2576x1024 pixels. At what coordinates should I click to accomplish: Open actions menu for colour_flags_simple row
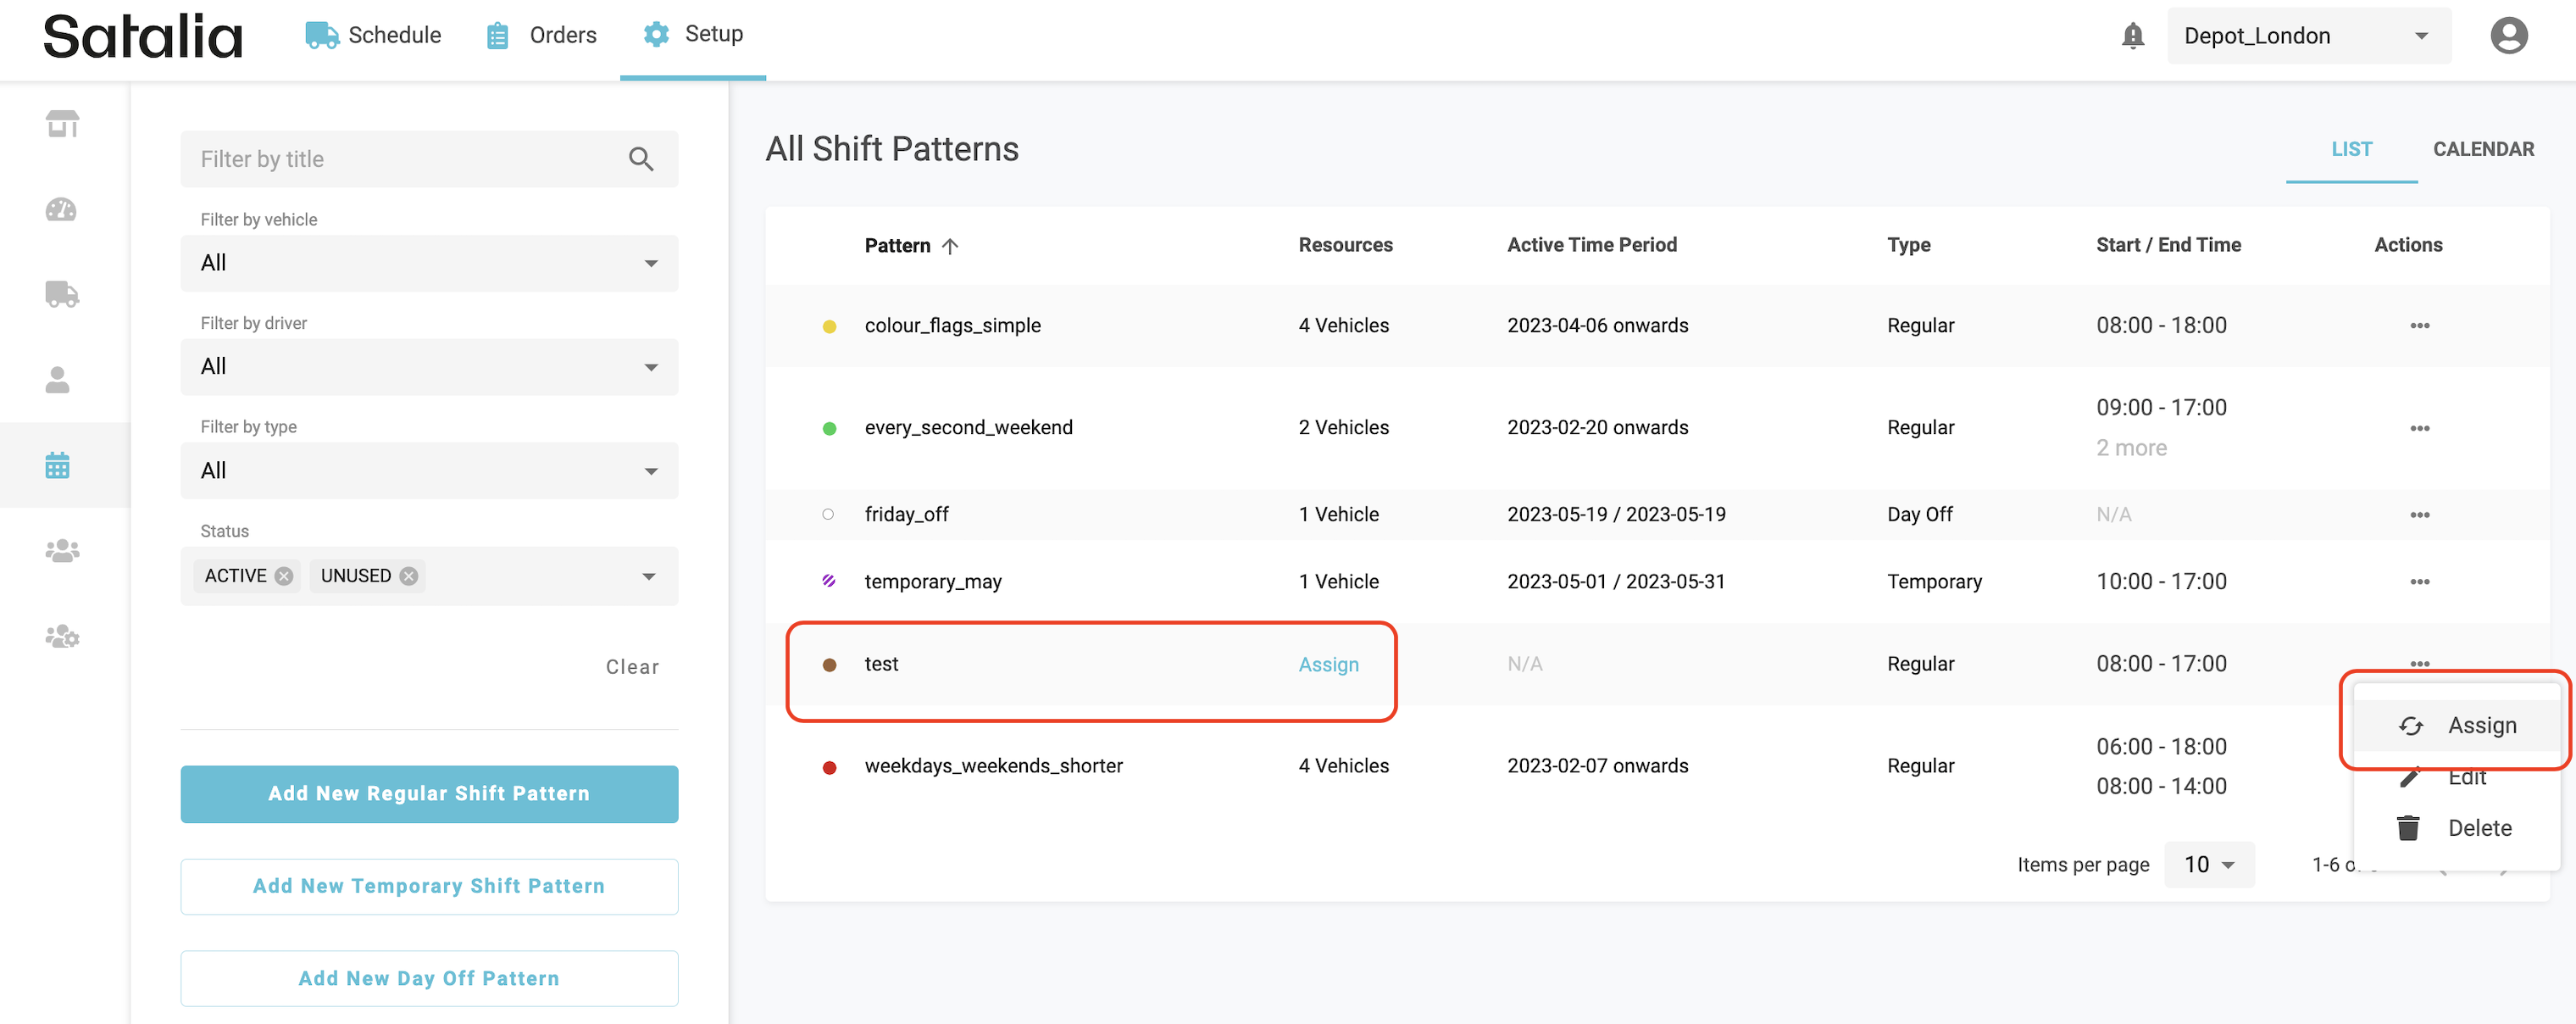[x=2418, y=325]
